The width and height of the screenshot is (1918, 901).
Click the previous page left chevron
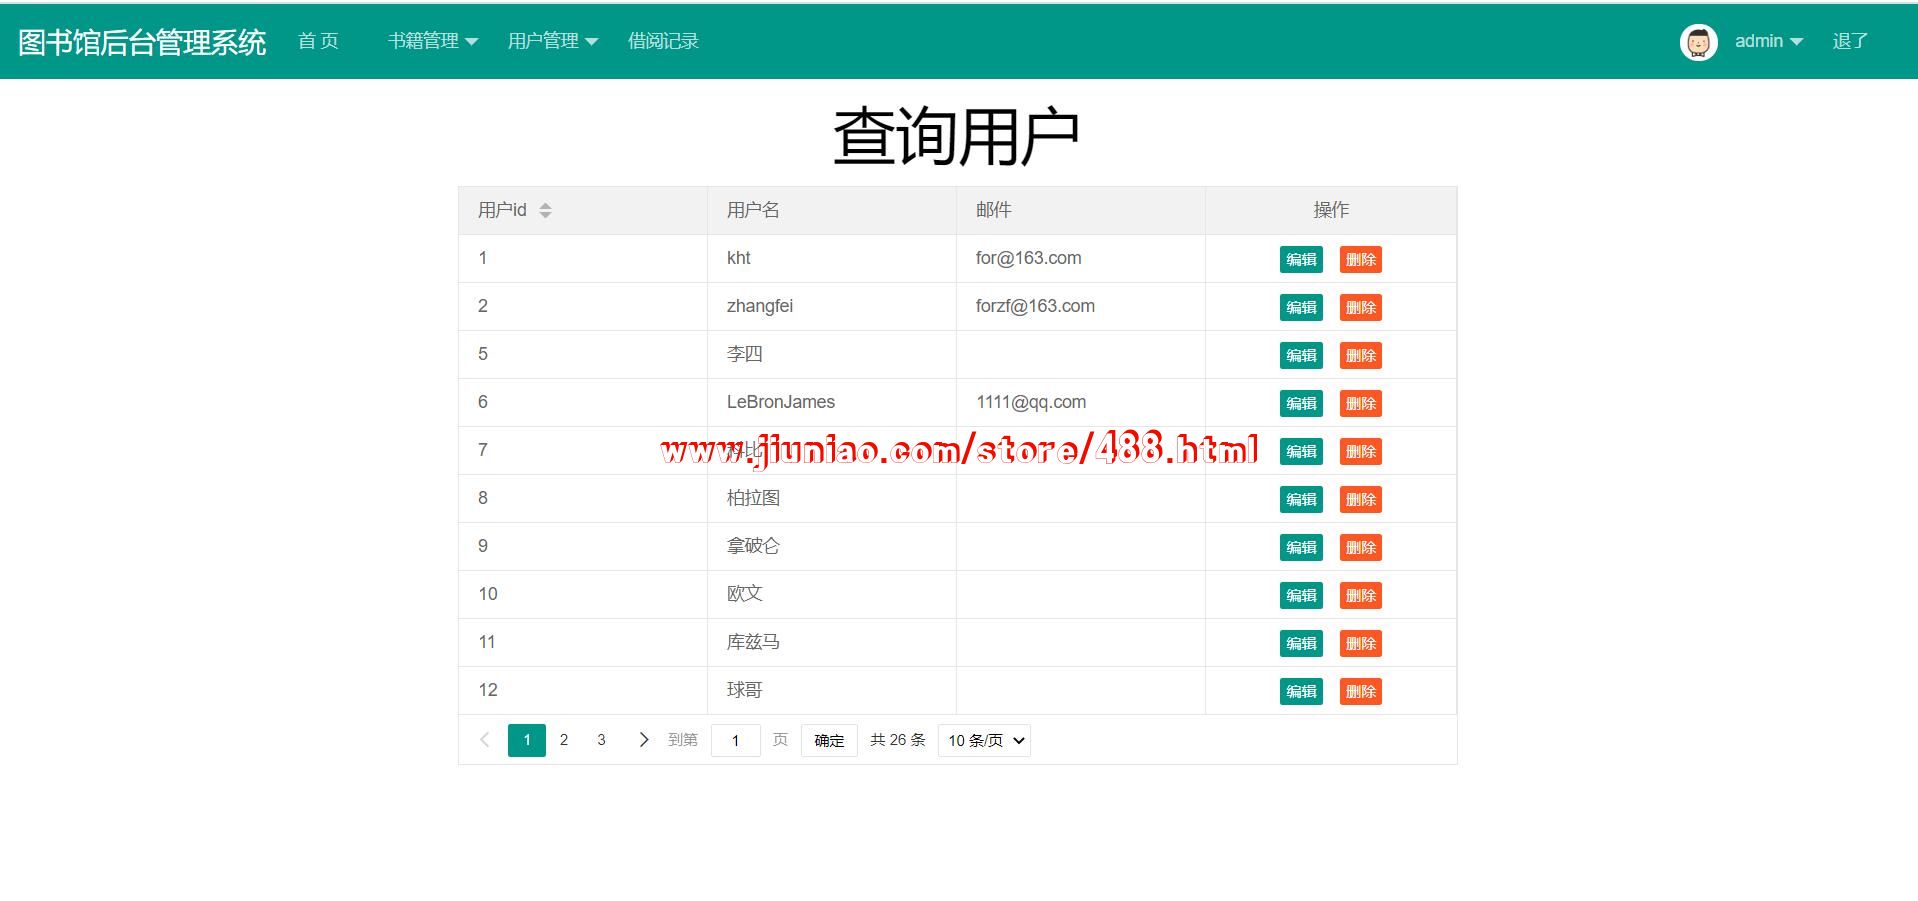click(485, 740)
